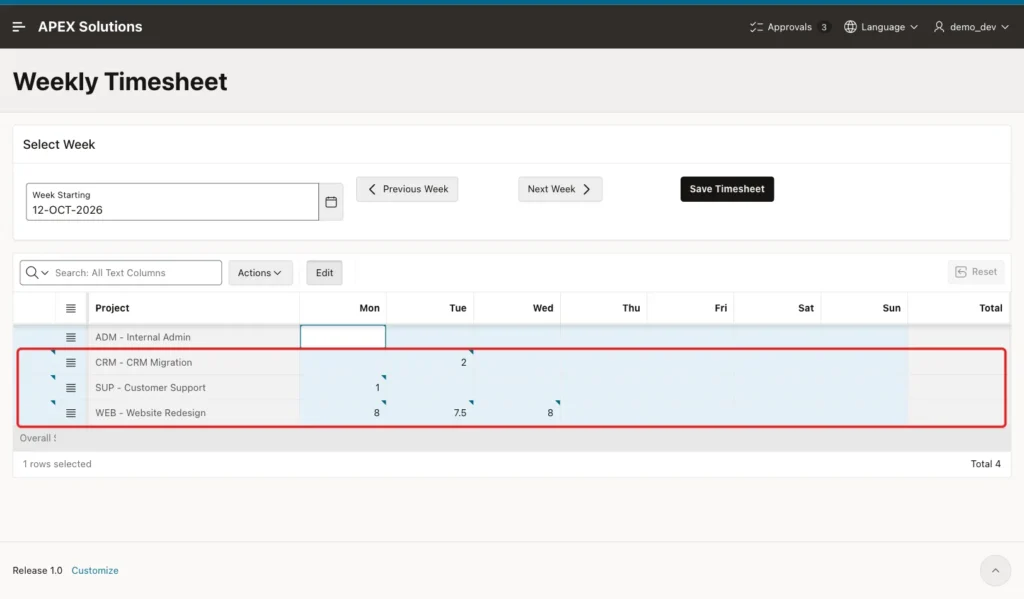Open the header row actions menu icon
Screen dimensions: 1024x599
tap(71, 308)
